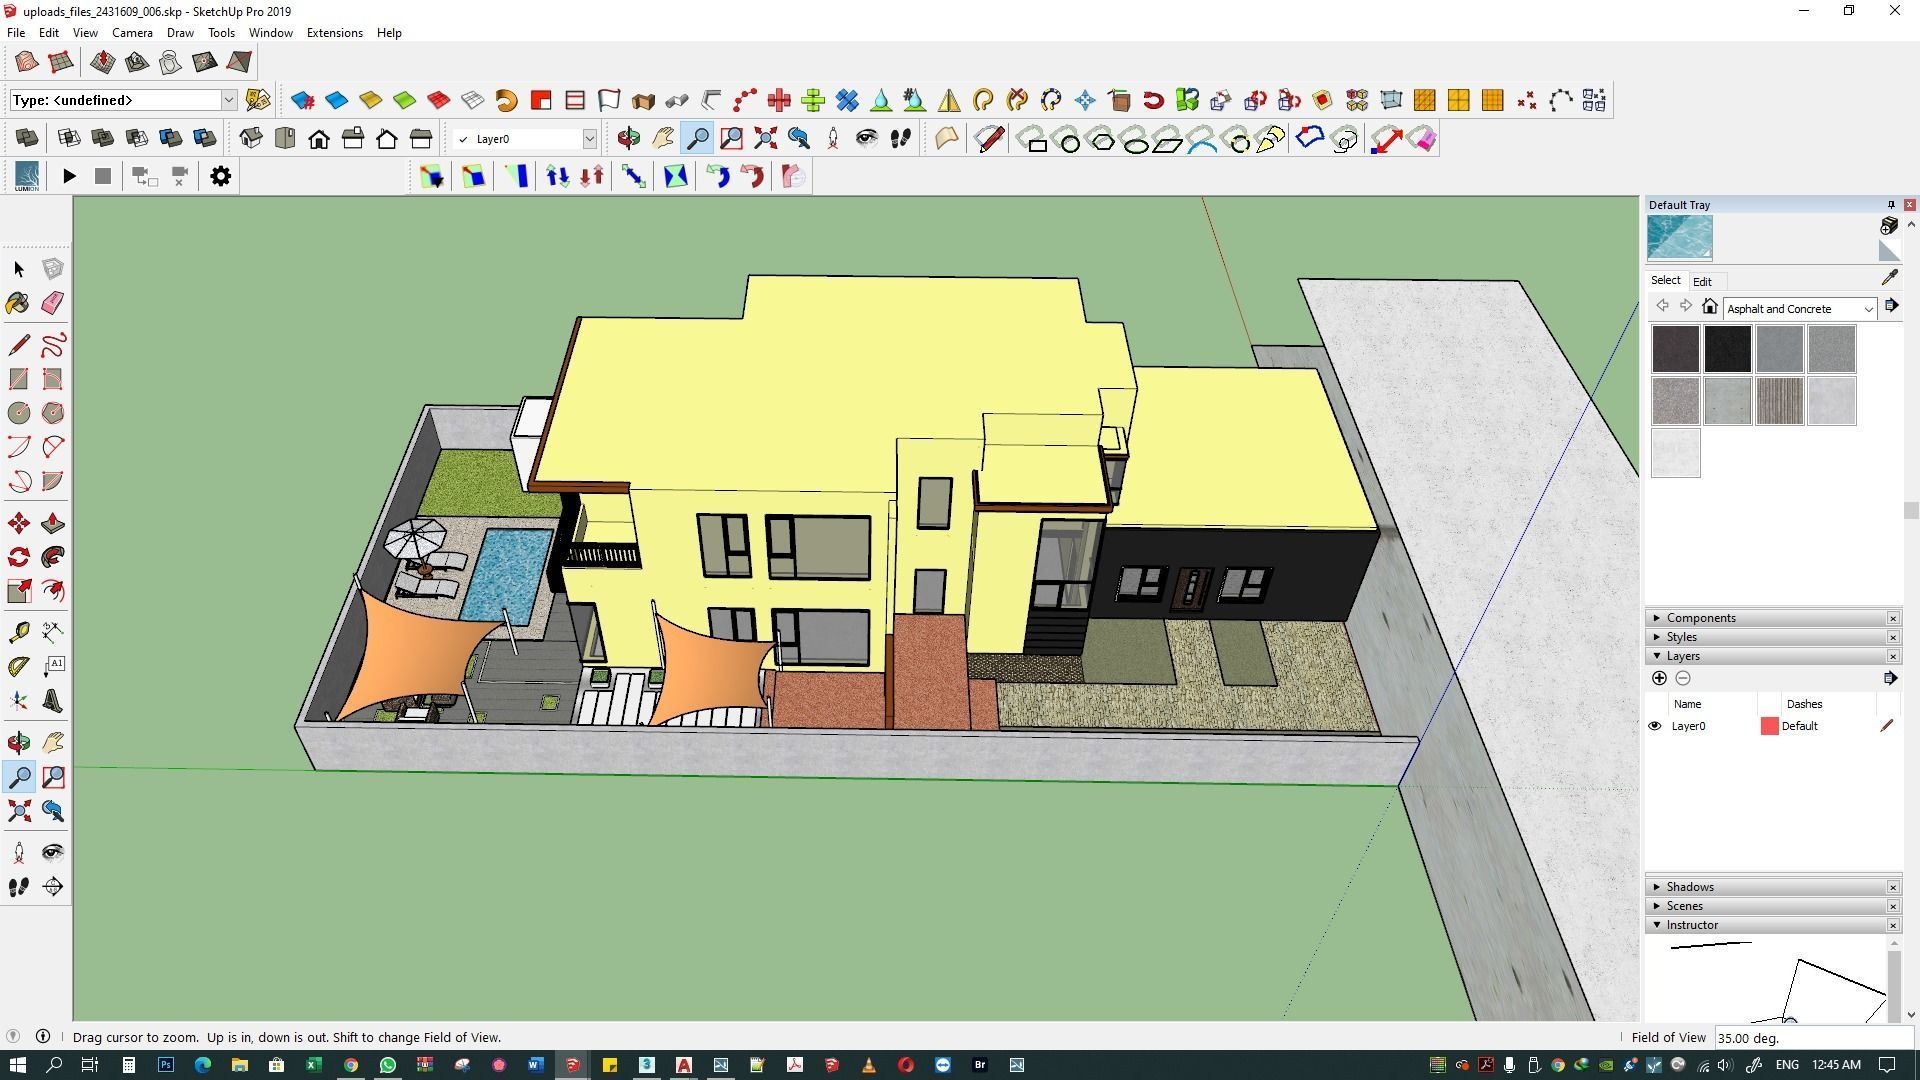The image size is (1920, 1080).
Task: Expand the Components panel
Action: pos(1700,618)
